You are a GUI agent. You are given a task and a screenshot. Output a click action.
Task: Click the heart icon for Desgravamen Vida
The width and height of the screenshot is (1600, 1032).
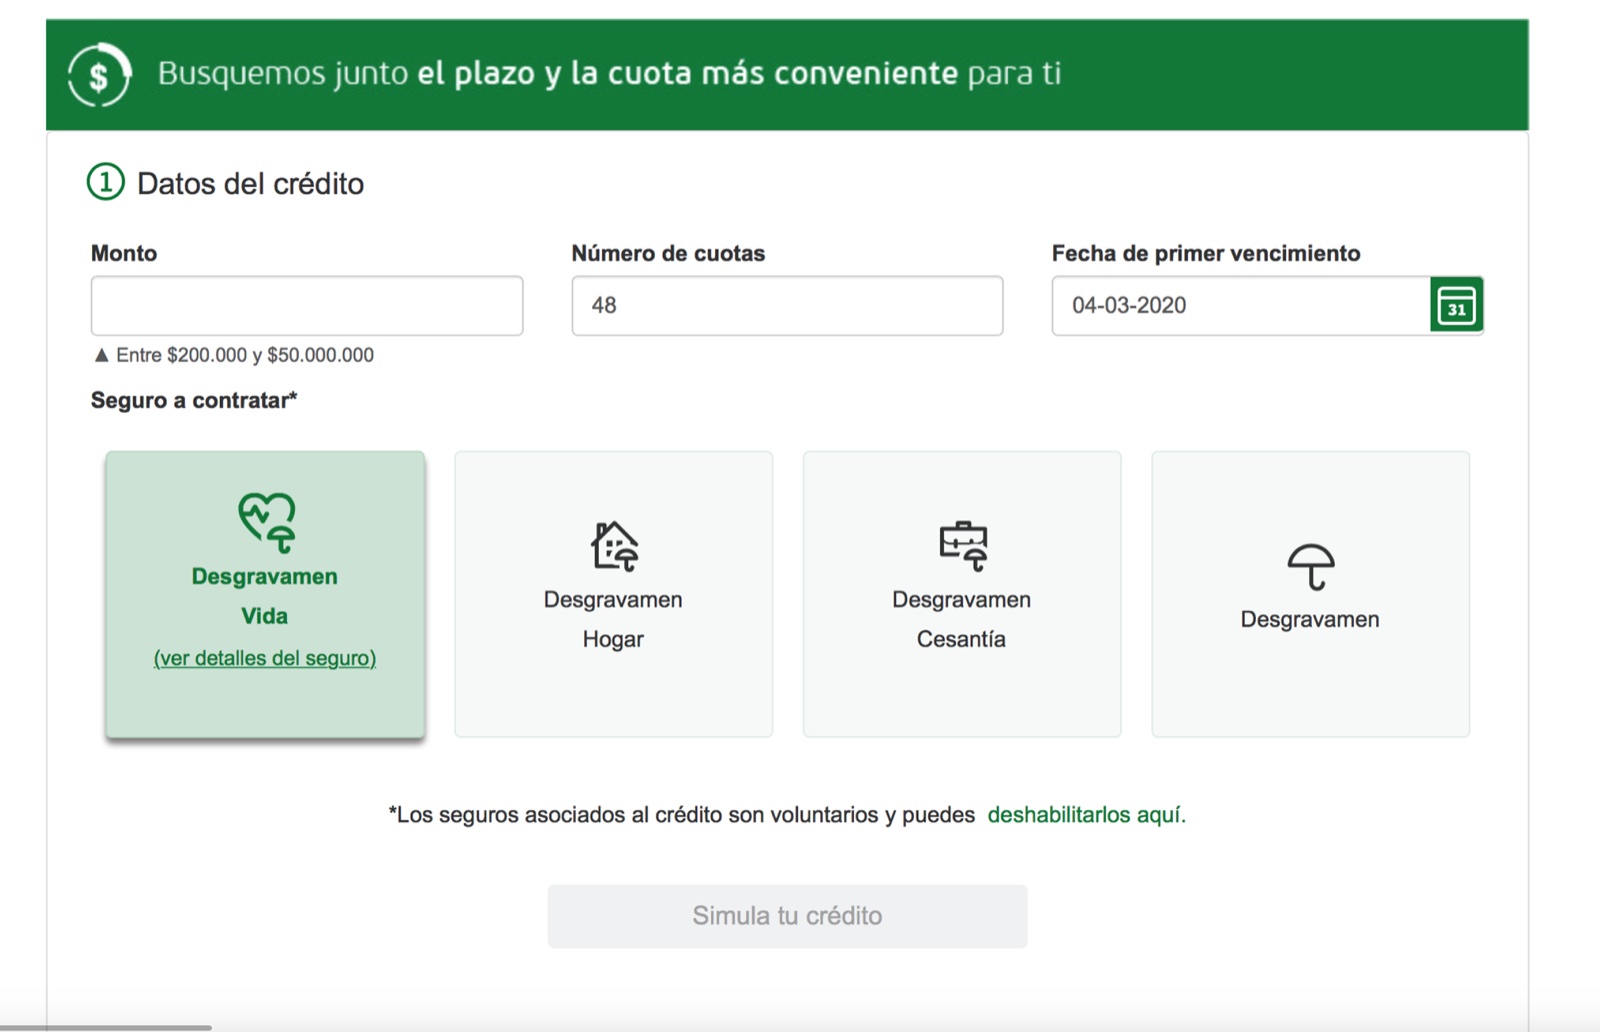[x=266, y=522]
